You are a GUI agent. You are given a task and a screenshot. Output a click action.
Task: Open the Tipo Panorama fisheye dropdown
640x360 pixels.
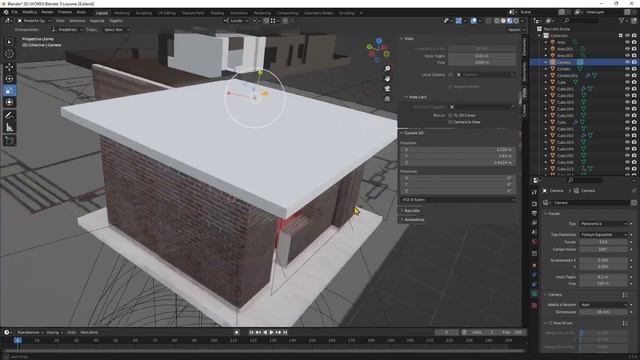click(603, 235)
